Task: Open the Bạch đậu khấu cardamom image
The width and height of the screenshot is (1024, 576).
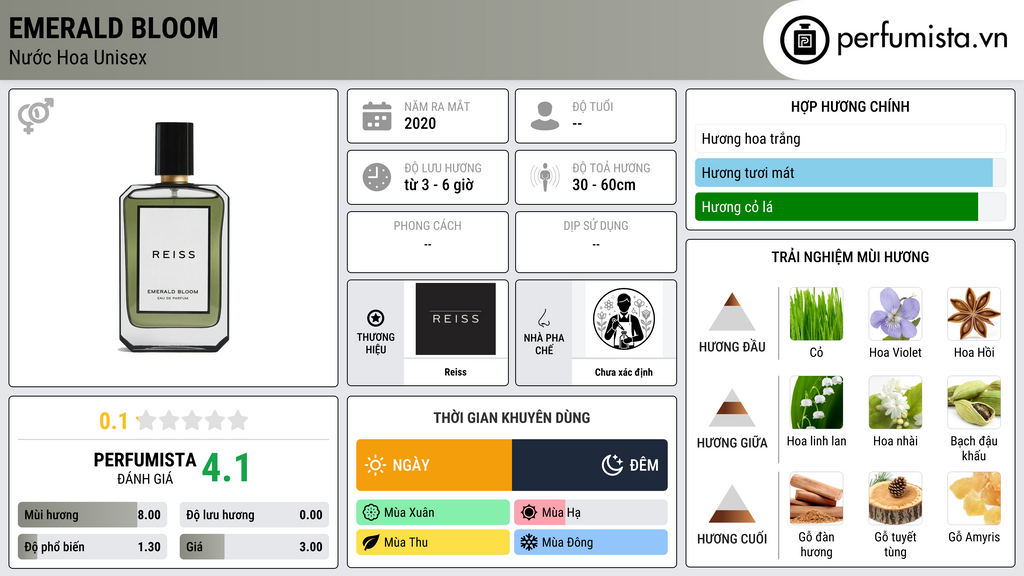Action: click(x=974, y=402)
